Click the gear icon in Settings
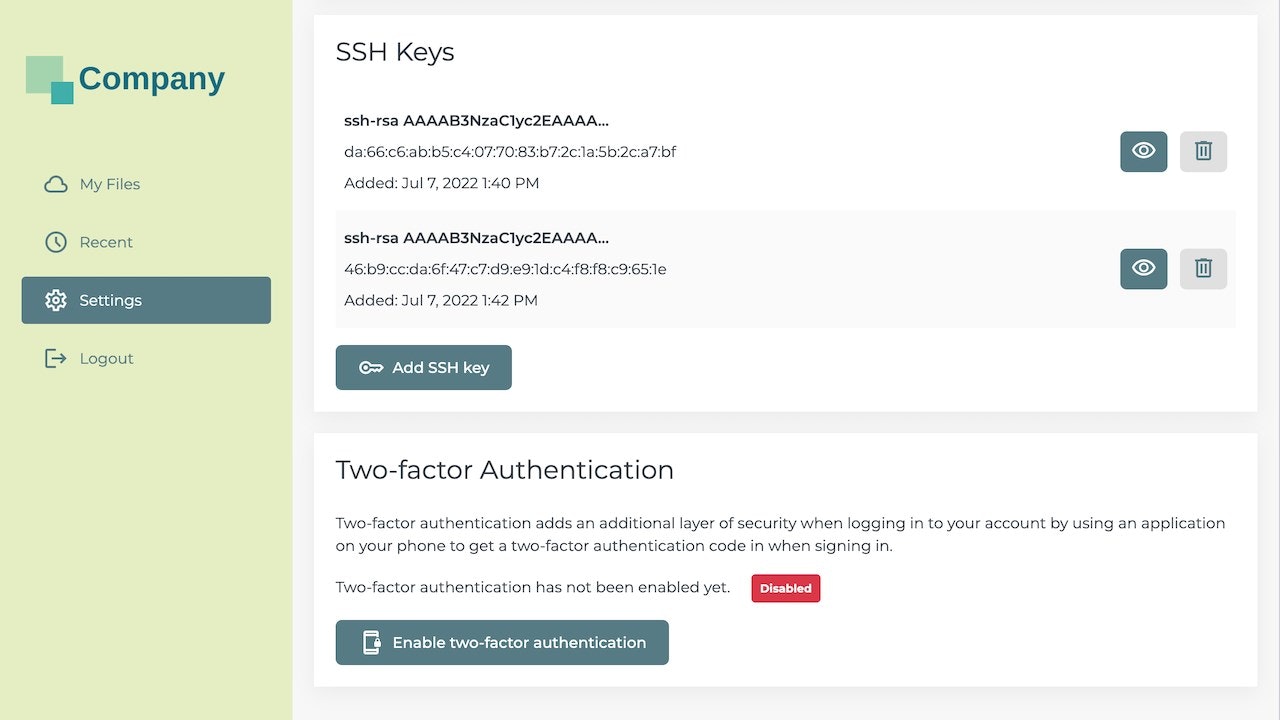 [56, 300]
